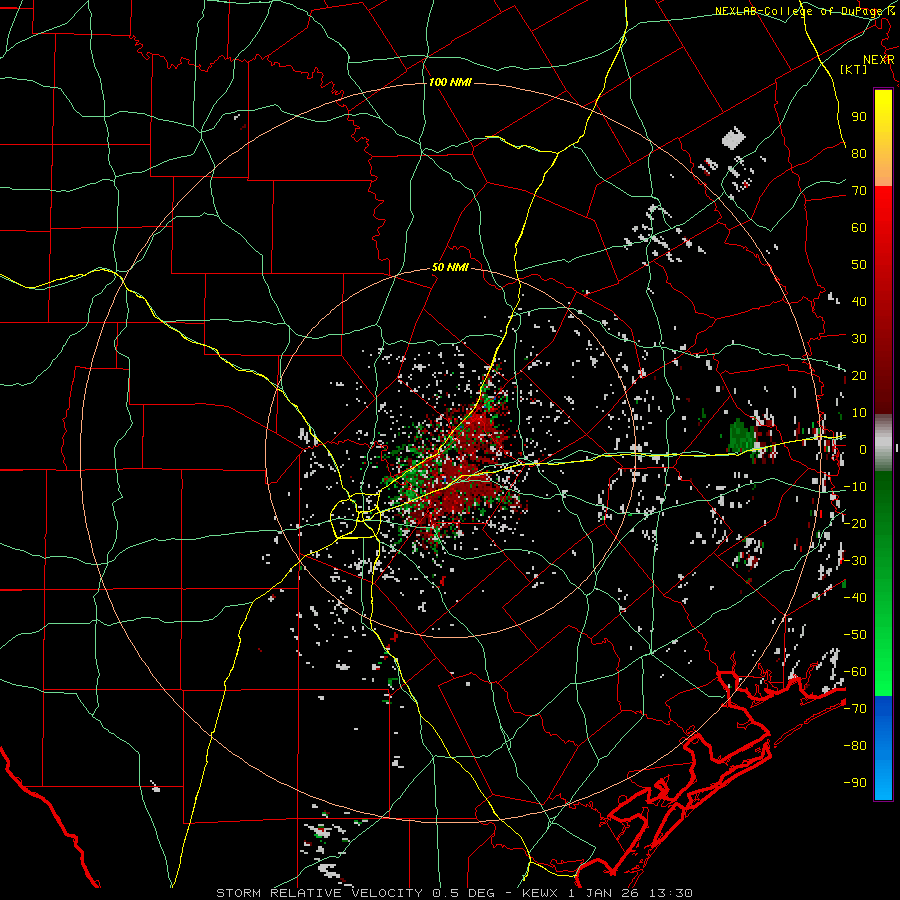Click the solid green echo patch east of the radar

pos(741,436)
